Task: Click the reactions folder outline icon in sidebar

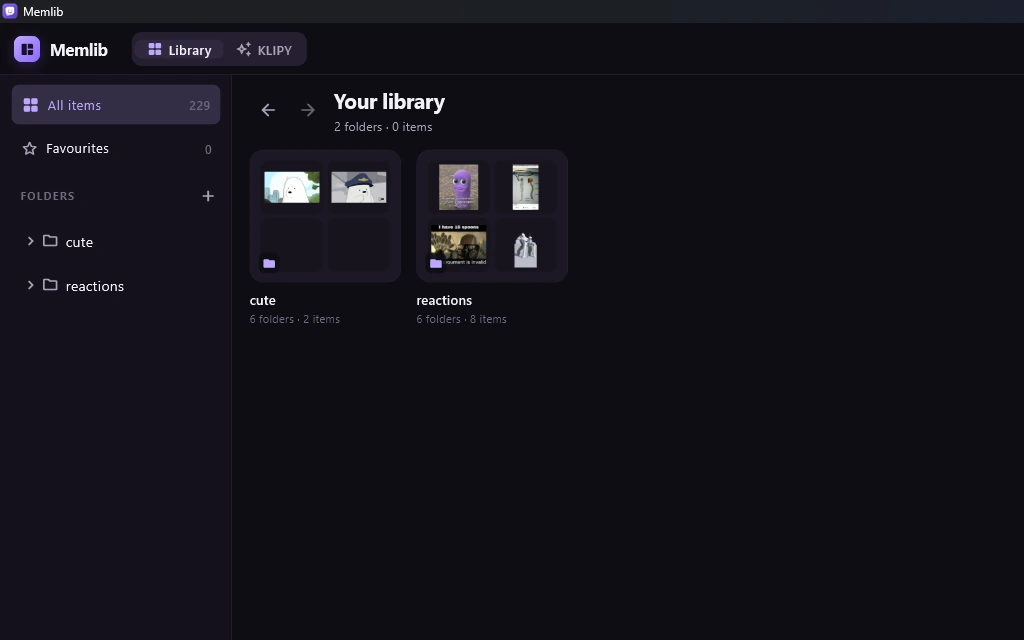Action: point(50,284)
